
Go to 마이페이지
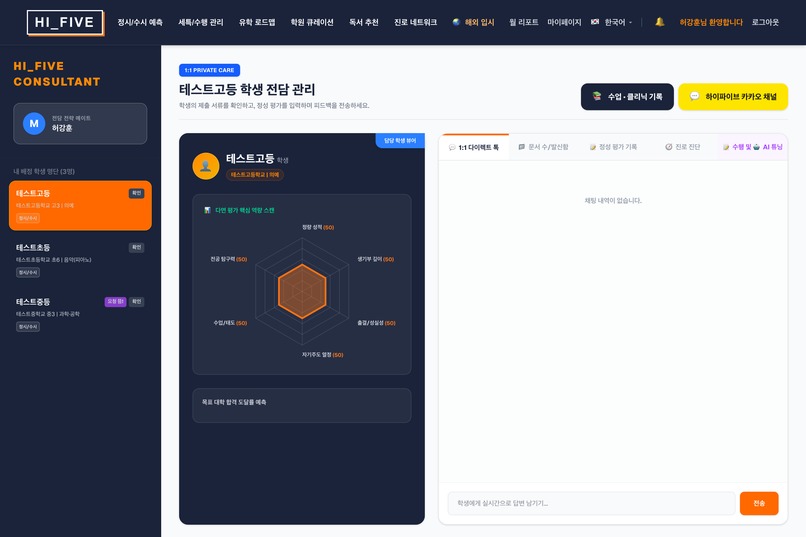(x=564, y=22)
